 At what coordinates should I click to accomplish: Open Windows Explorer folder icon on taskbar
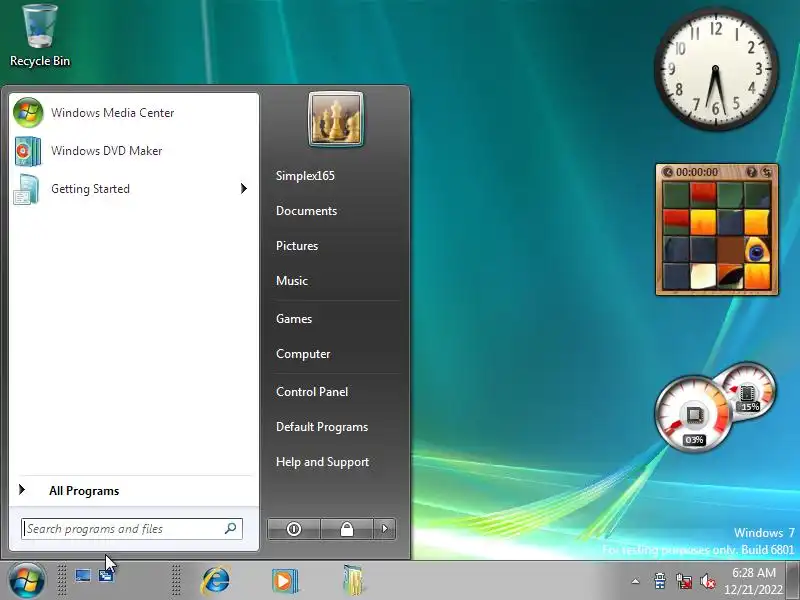click(x=353, y=581)
